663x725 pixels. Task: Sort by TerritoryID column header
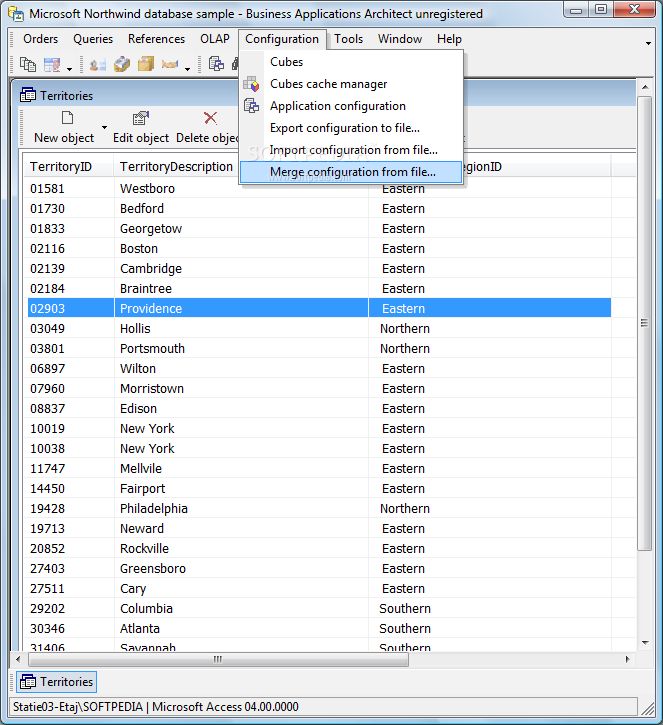[68, 166]
